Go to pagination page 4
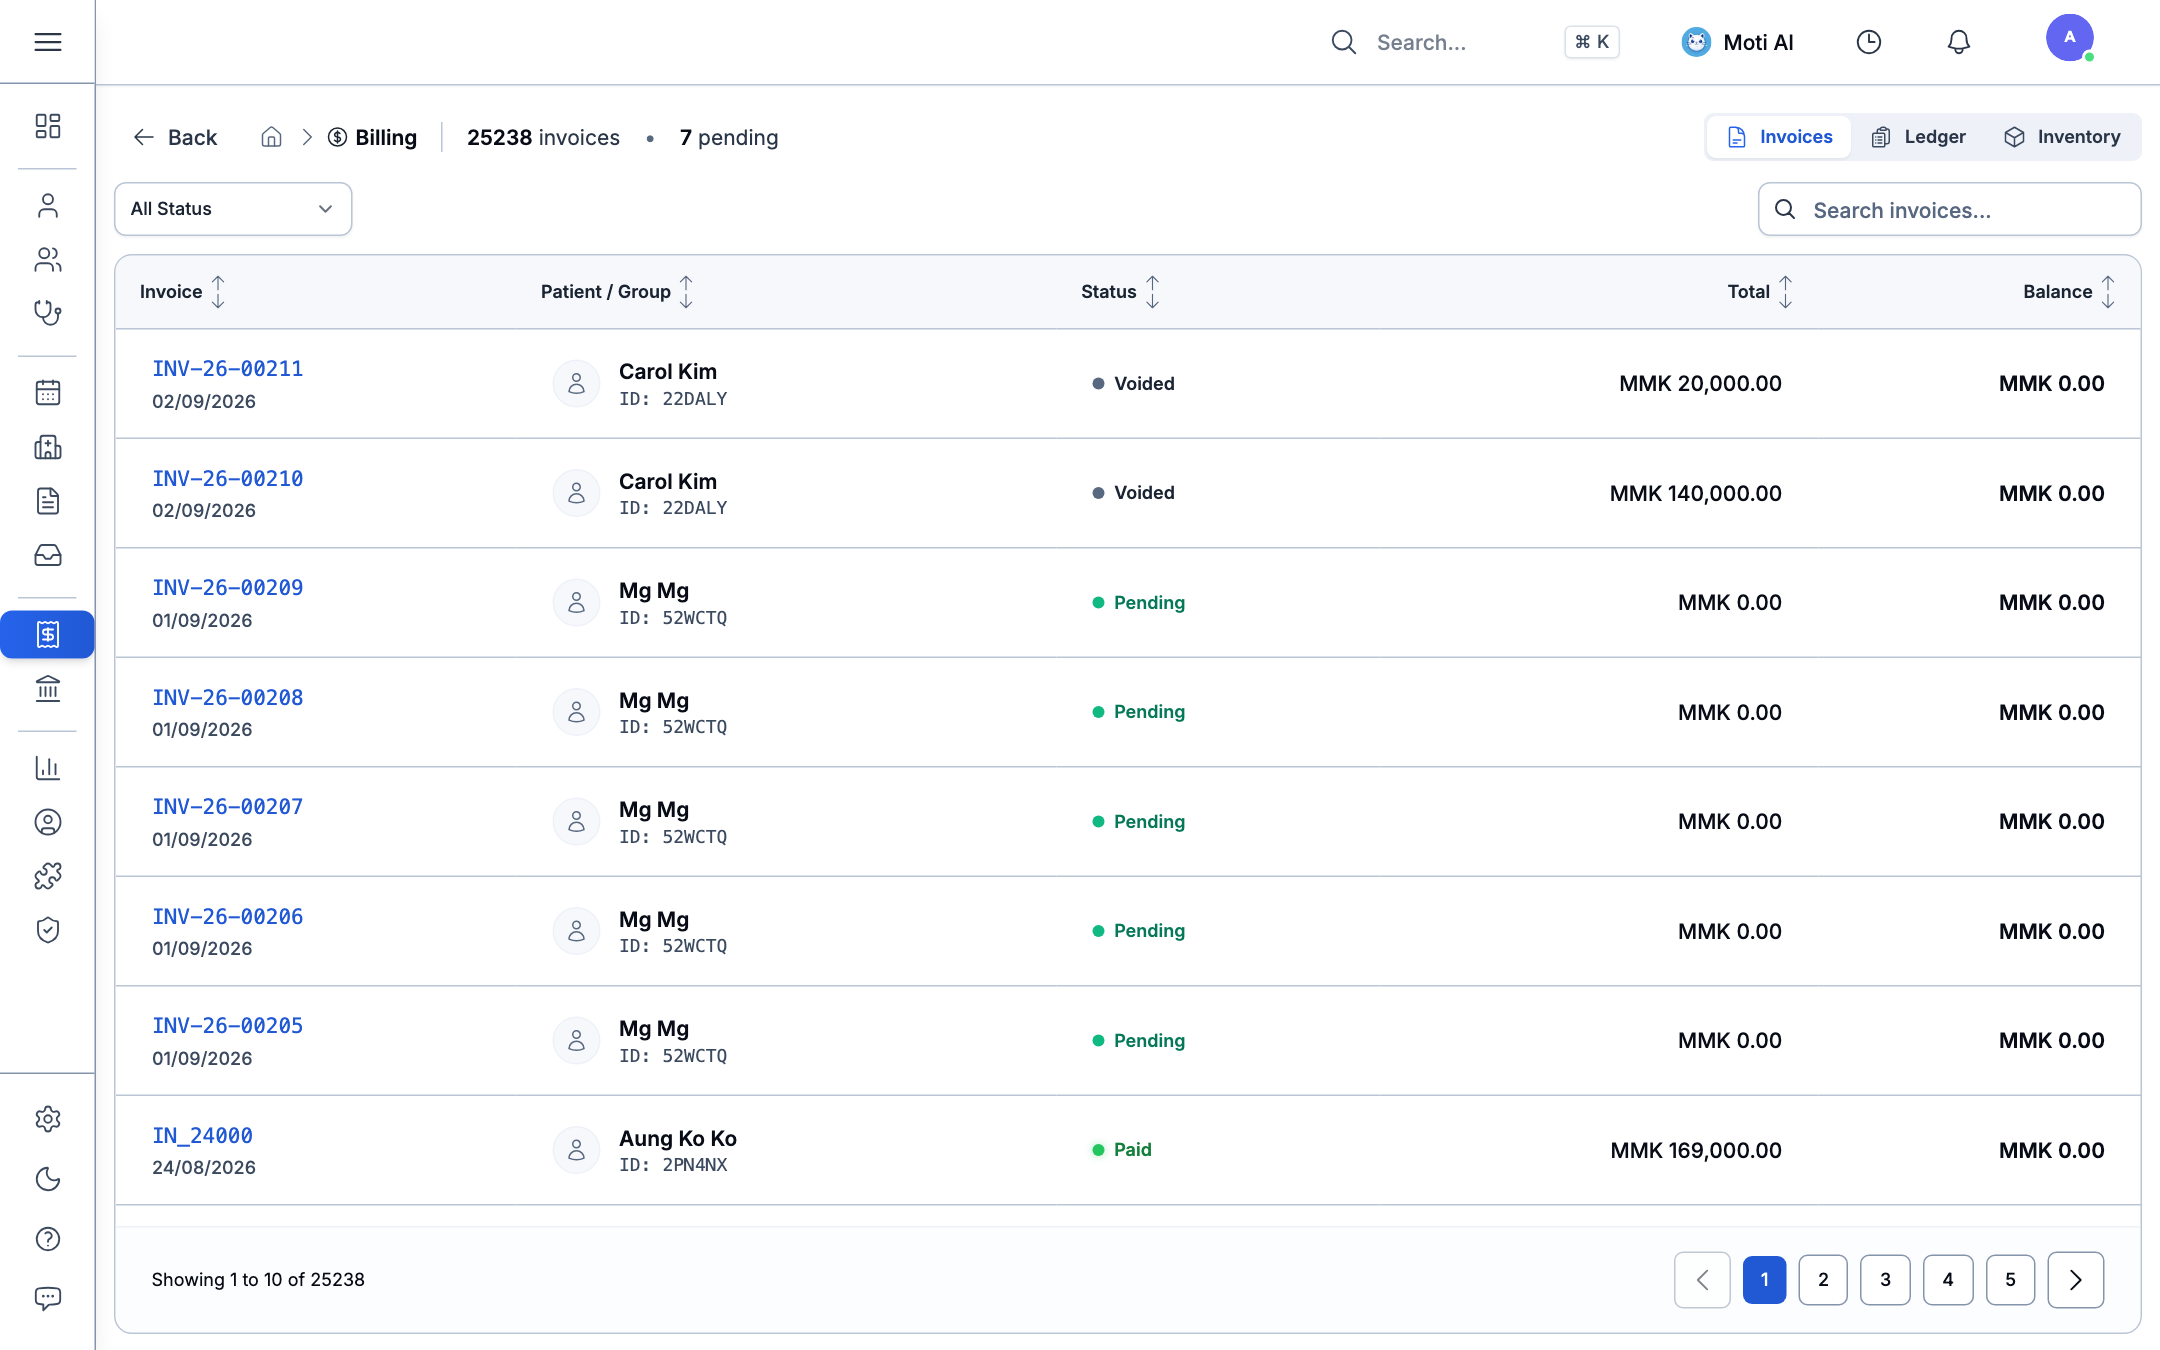Screen dimensions: 2160x1350 click(1948, 1280)
